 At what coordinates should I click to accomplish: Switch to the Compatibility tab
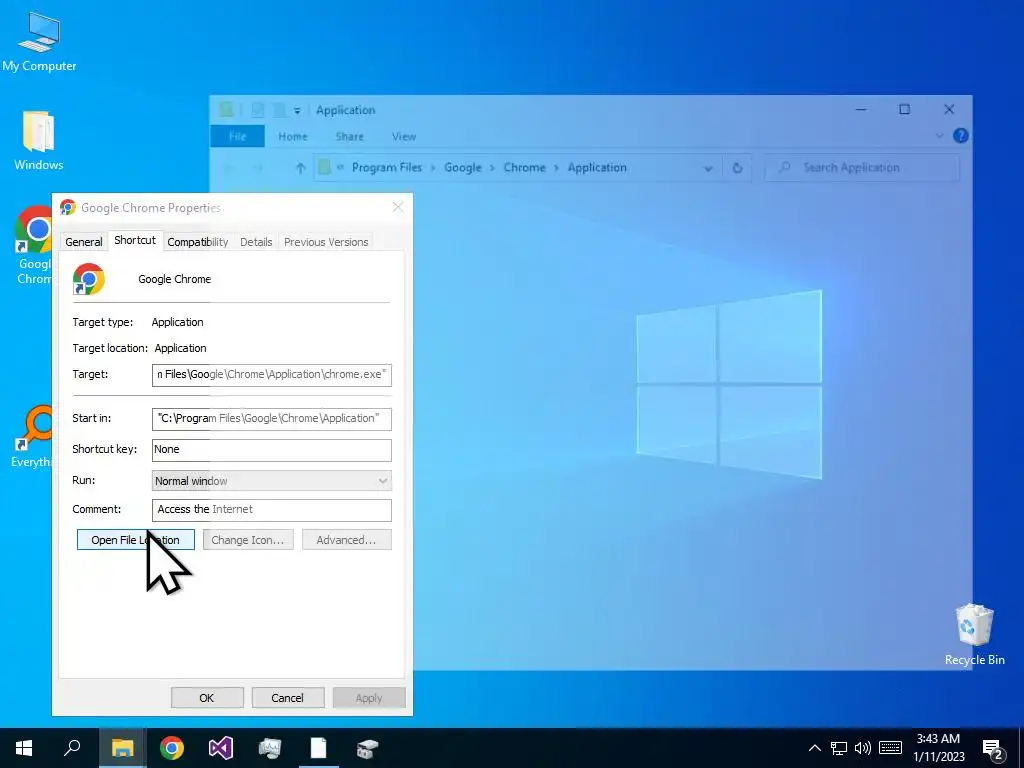coord(197,242)
